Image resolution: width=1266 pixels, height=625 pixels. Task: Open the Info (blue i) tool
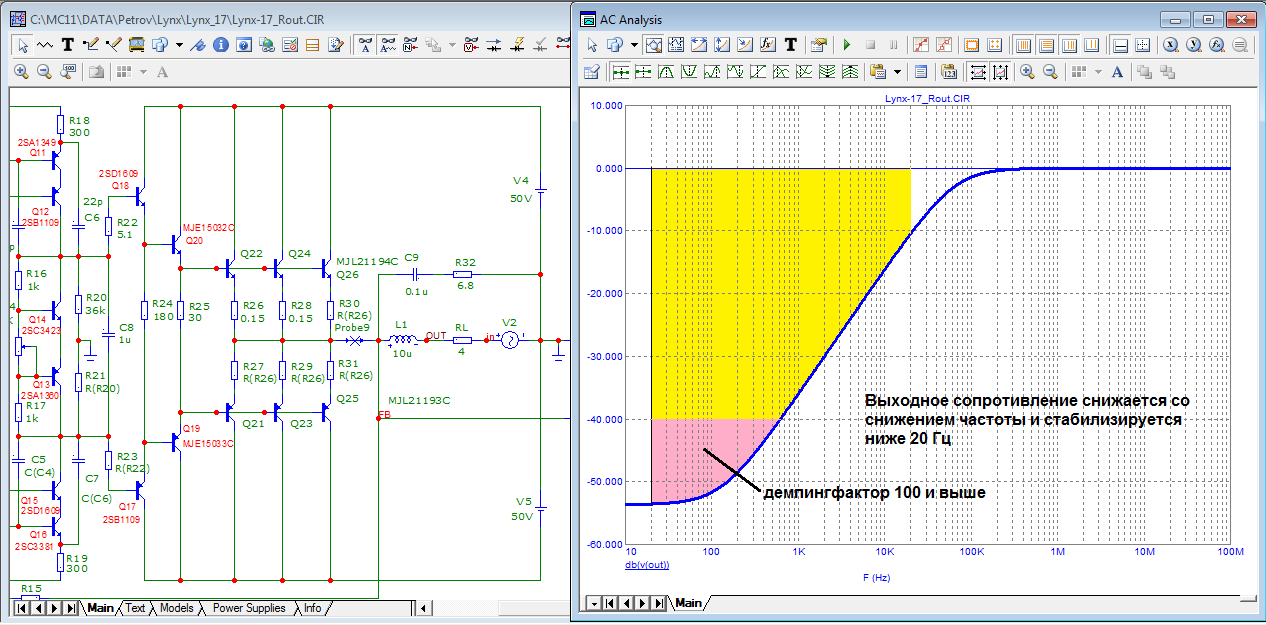click(221, 45)
